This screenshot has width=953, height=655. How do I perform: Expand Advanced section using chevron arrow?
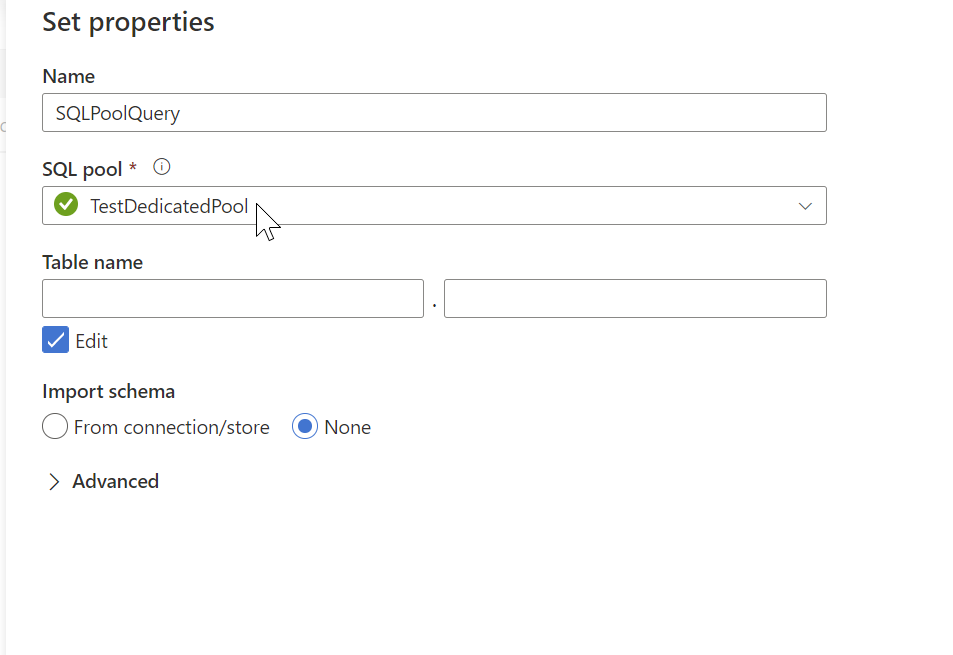[x=53, y=482]
